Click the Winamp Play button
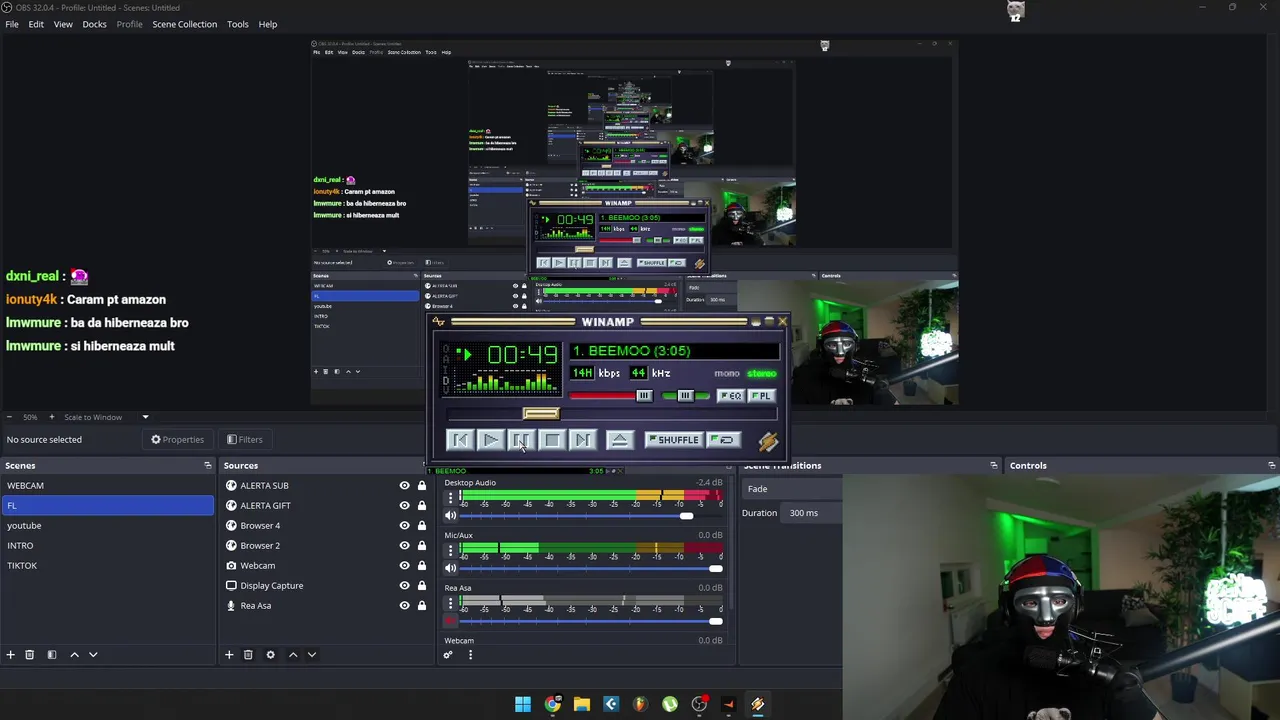The height and width of the screenshot is (720, 1280). tap(490, 440)
